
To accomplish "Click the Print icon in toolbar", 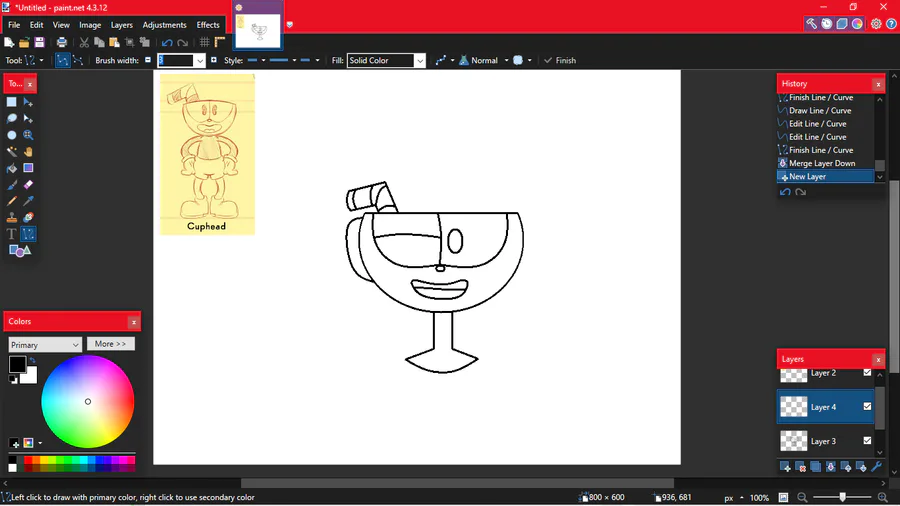I will coord(61,42).
